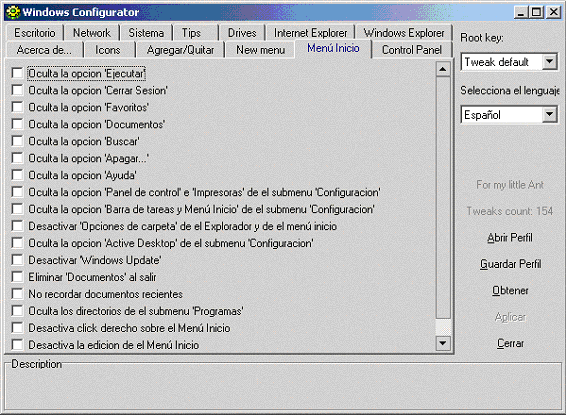Check 'Desactiva click derecho sobre el Menú Inicio'

click(x=17, y=328)
